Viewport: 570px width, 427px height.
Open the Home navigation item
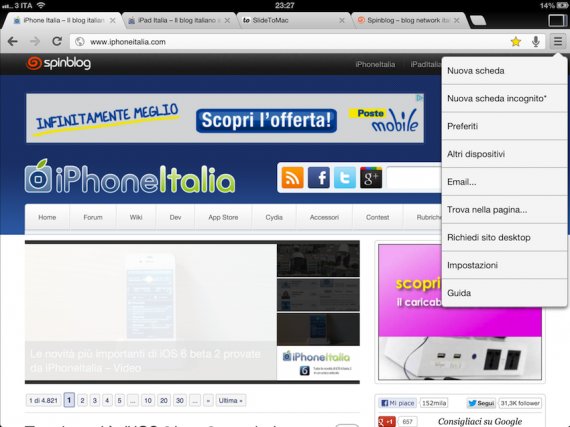click(47, 217)
